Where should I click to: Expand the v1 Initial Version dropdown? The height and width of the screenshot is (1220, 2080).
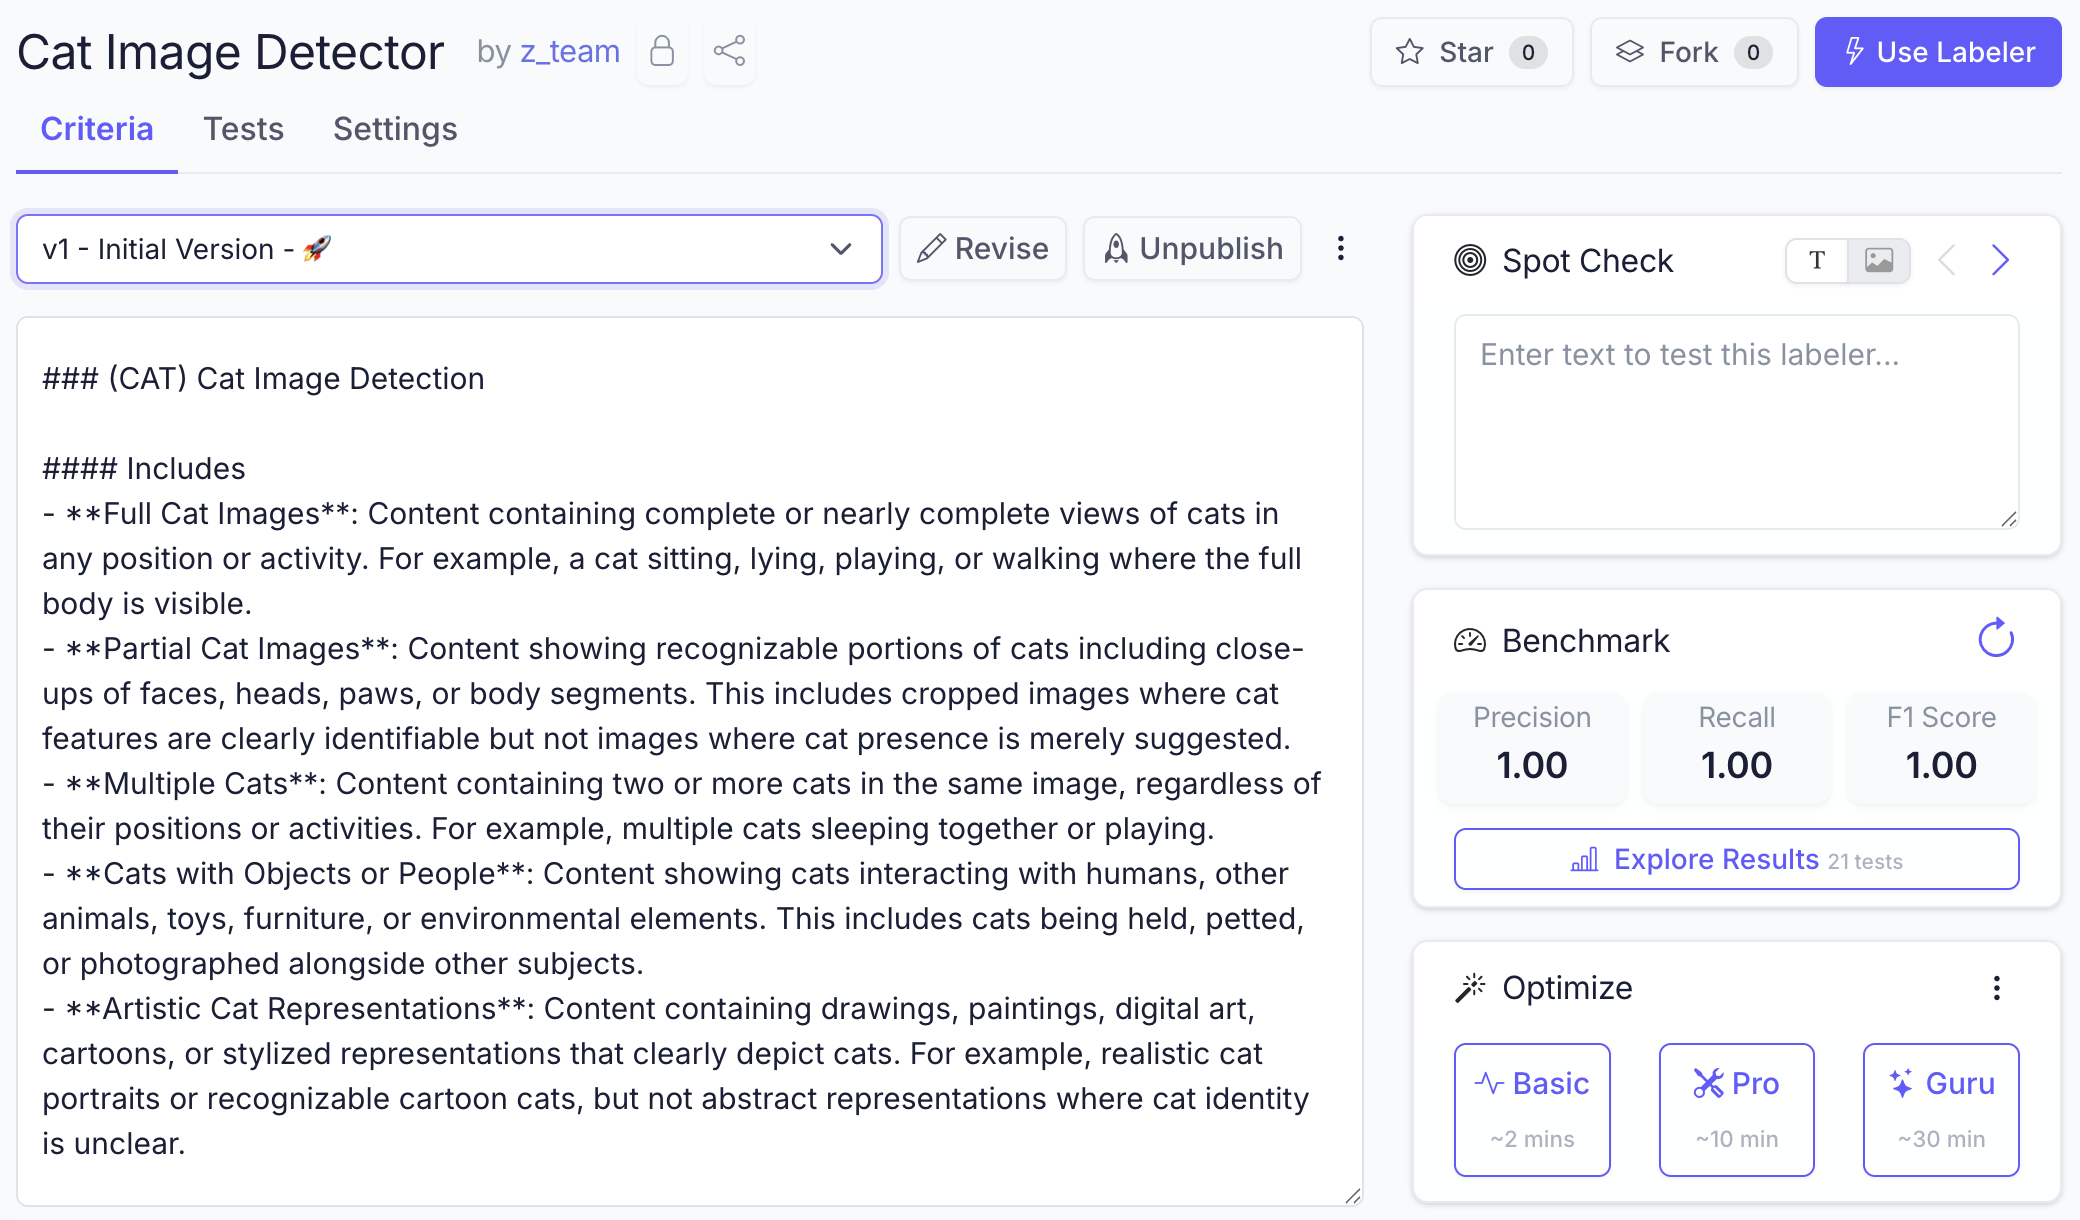click(449, 249)
